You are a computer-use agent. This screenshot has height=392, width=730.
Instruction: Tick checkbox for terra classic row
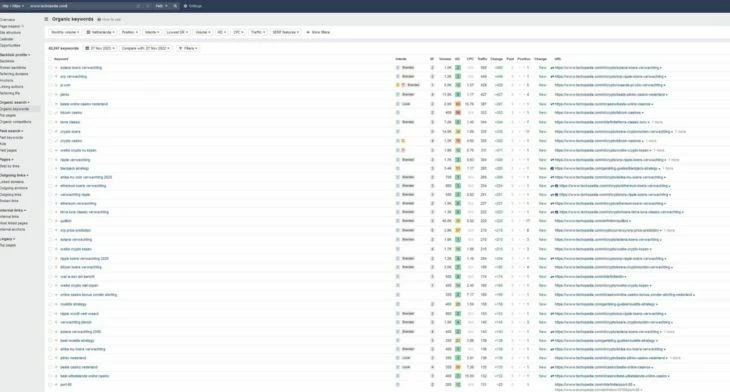coord(50,122)
